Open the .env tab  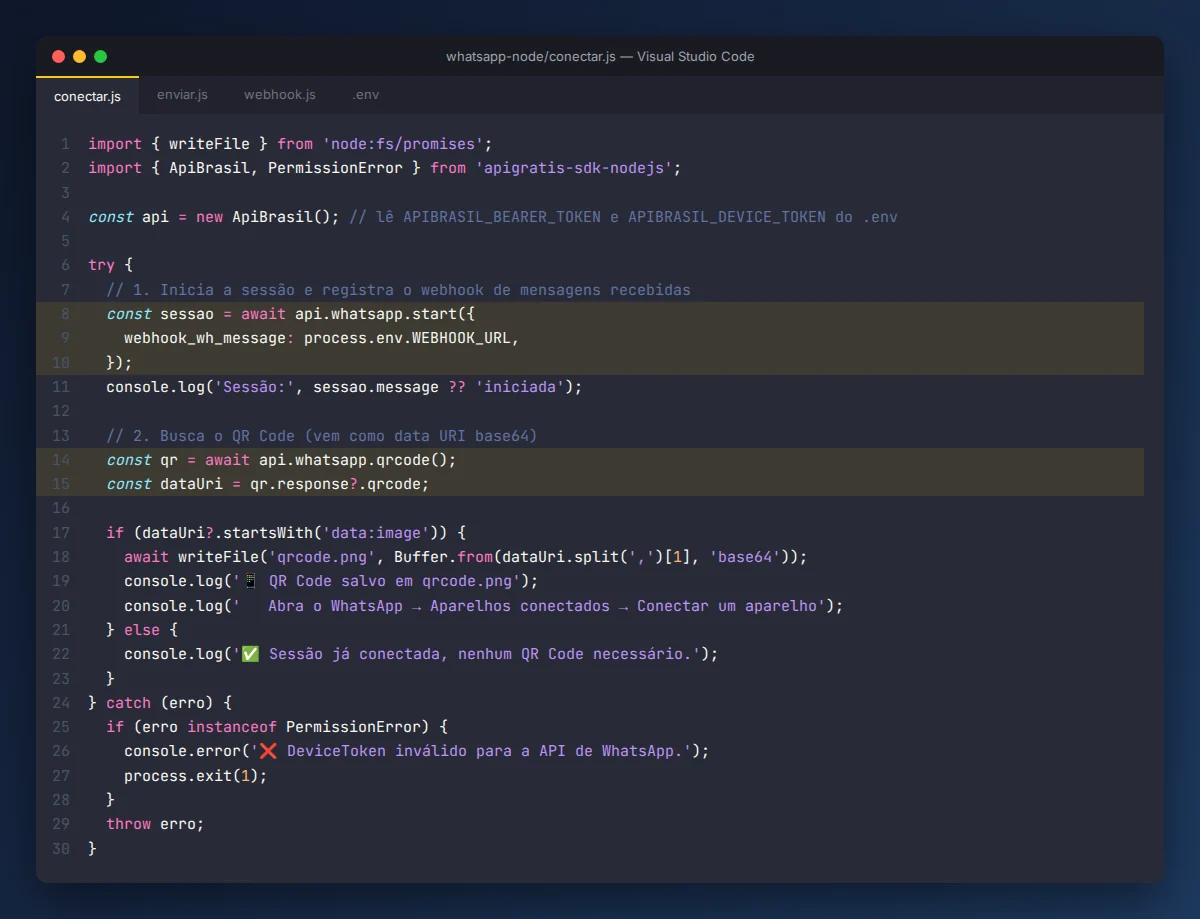coord(365,95)
